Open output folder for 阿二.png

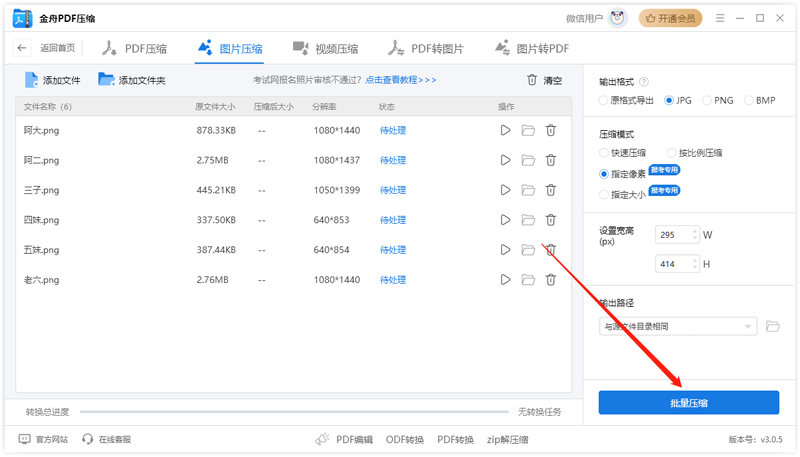pos(528,160)
